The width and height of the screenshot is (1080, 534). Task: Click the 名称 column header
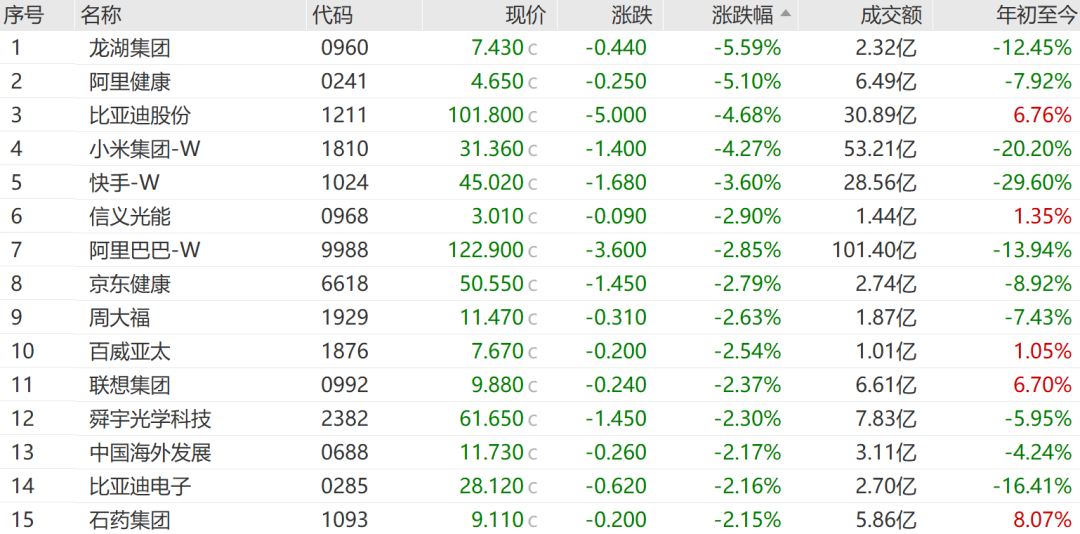[102, 15]
